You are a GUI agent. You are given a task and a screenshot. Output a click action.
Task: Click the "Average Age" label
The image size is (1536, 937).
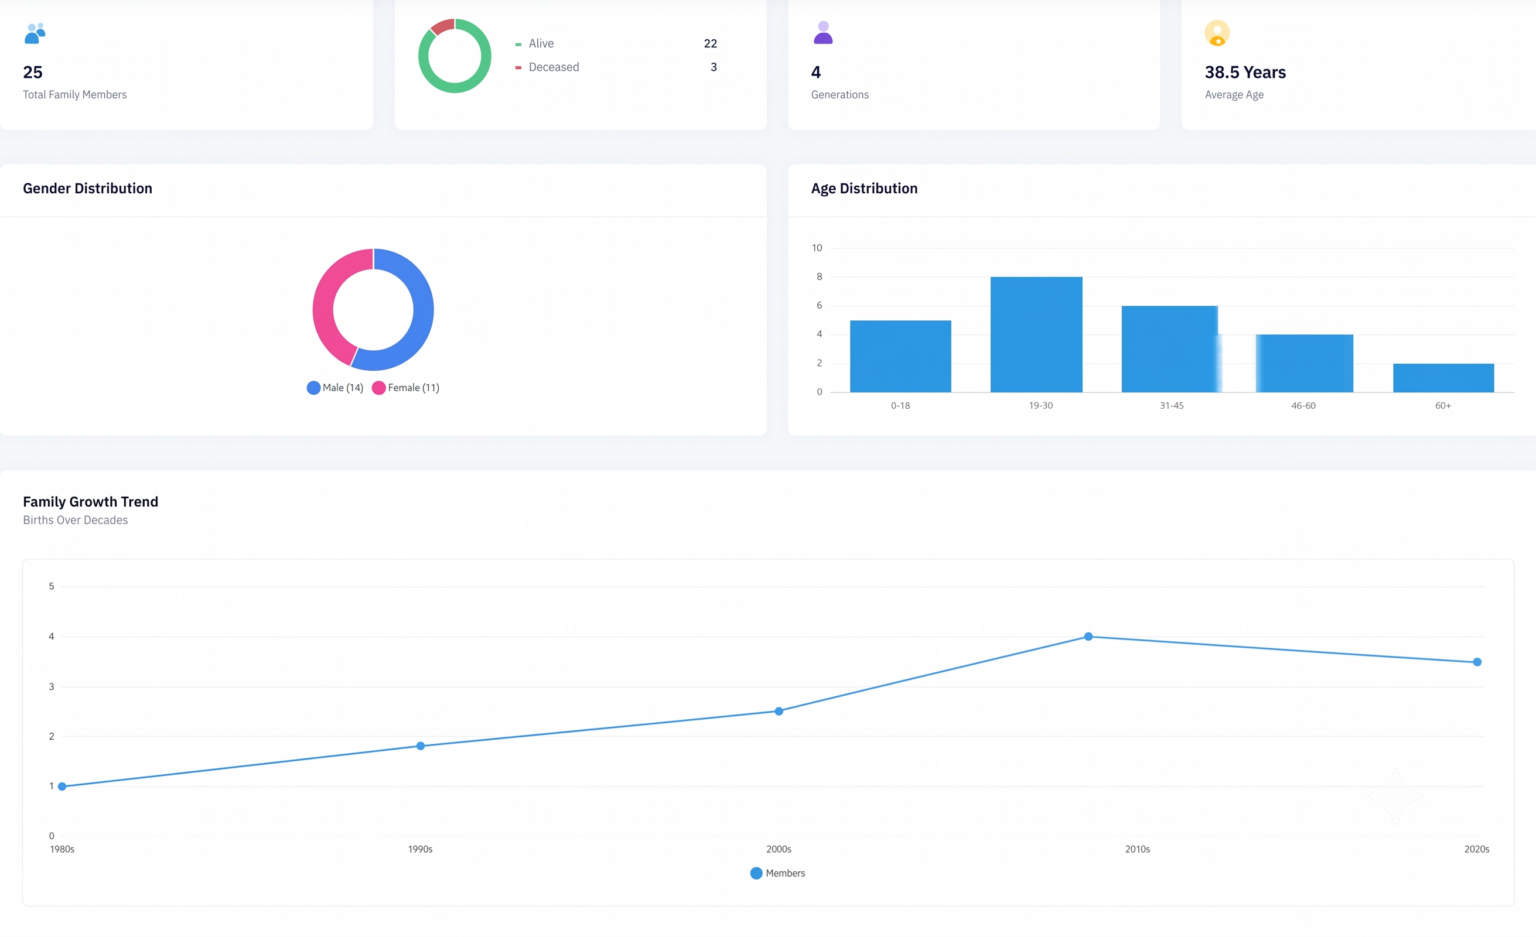click(1234, 95)
